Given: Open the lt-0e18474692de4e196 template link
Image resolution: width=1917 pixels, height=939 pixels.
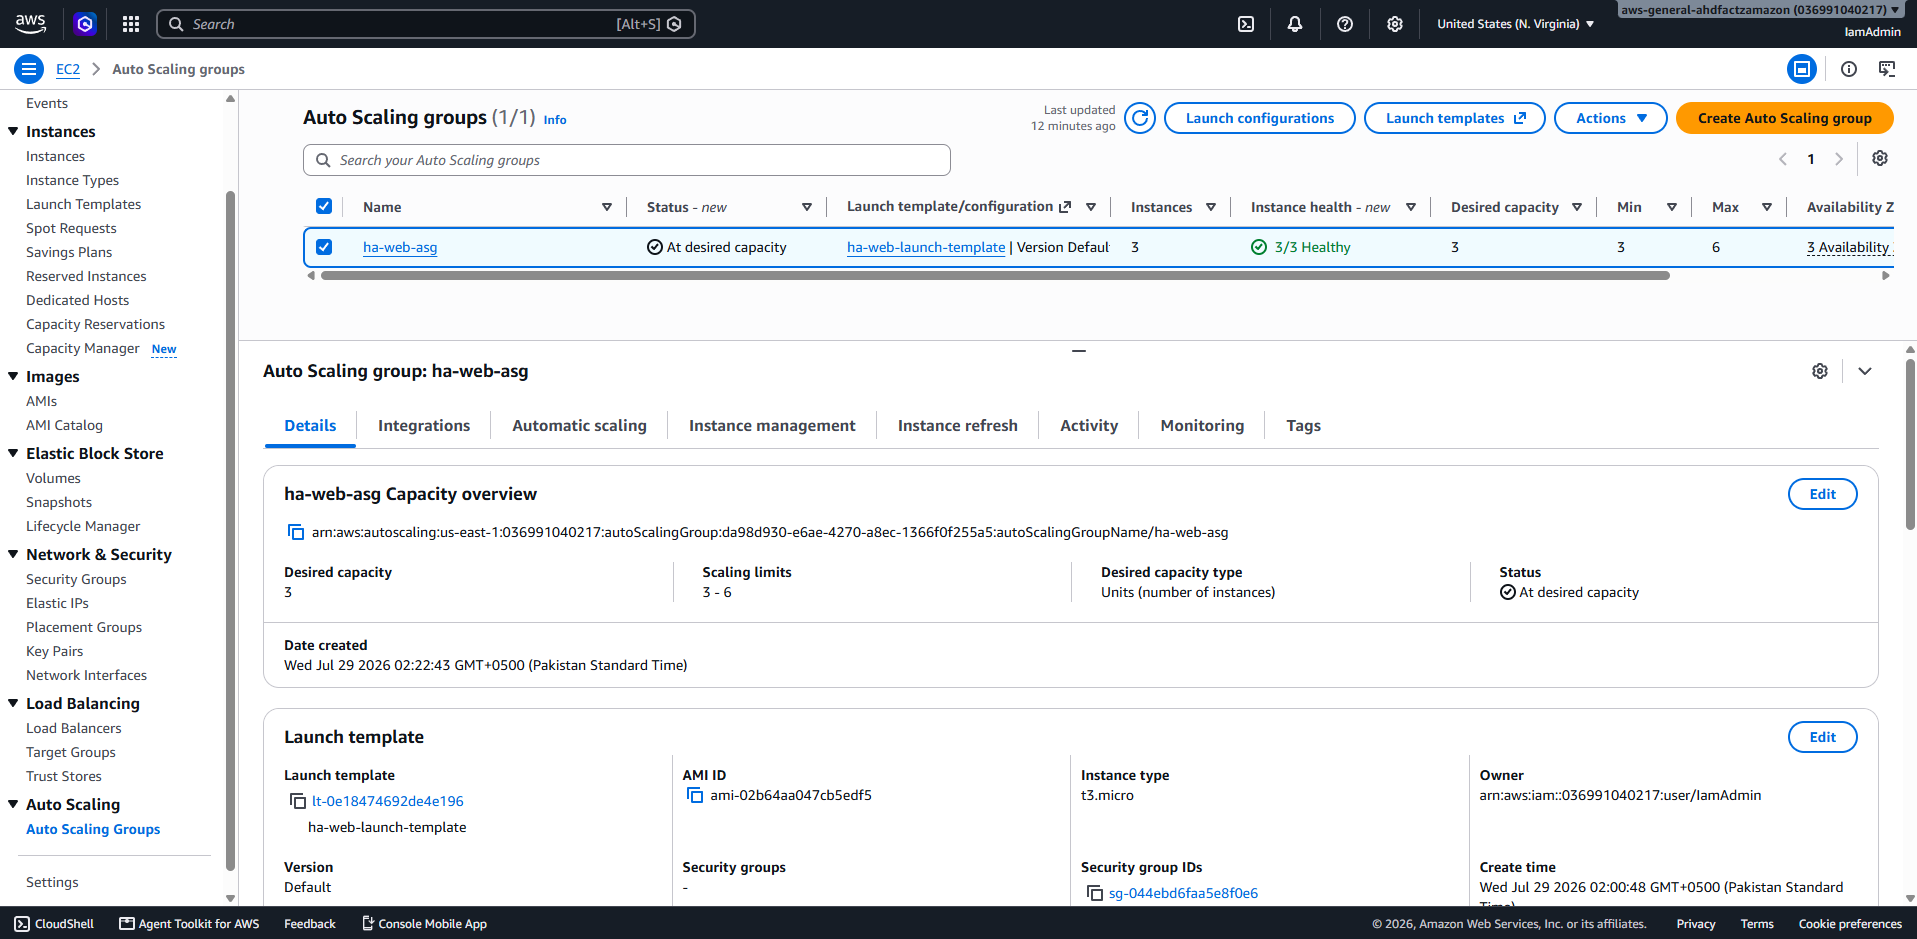Looking at the screenshot, I should coord(388,801).
